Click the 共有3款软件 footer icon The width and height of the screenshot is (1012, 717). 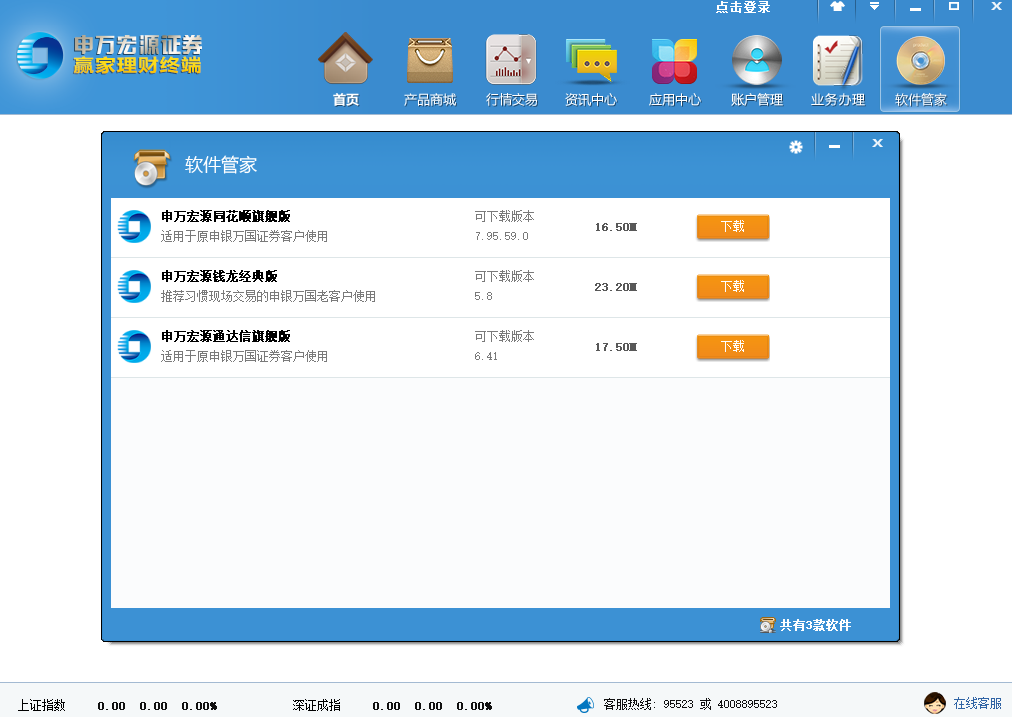tap(767, 625)
